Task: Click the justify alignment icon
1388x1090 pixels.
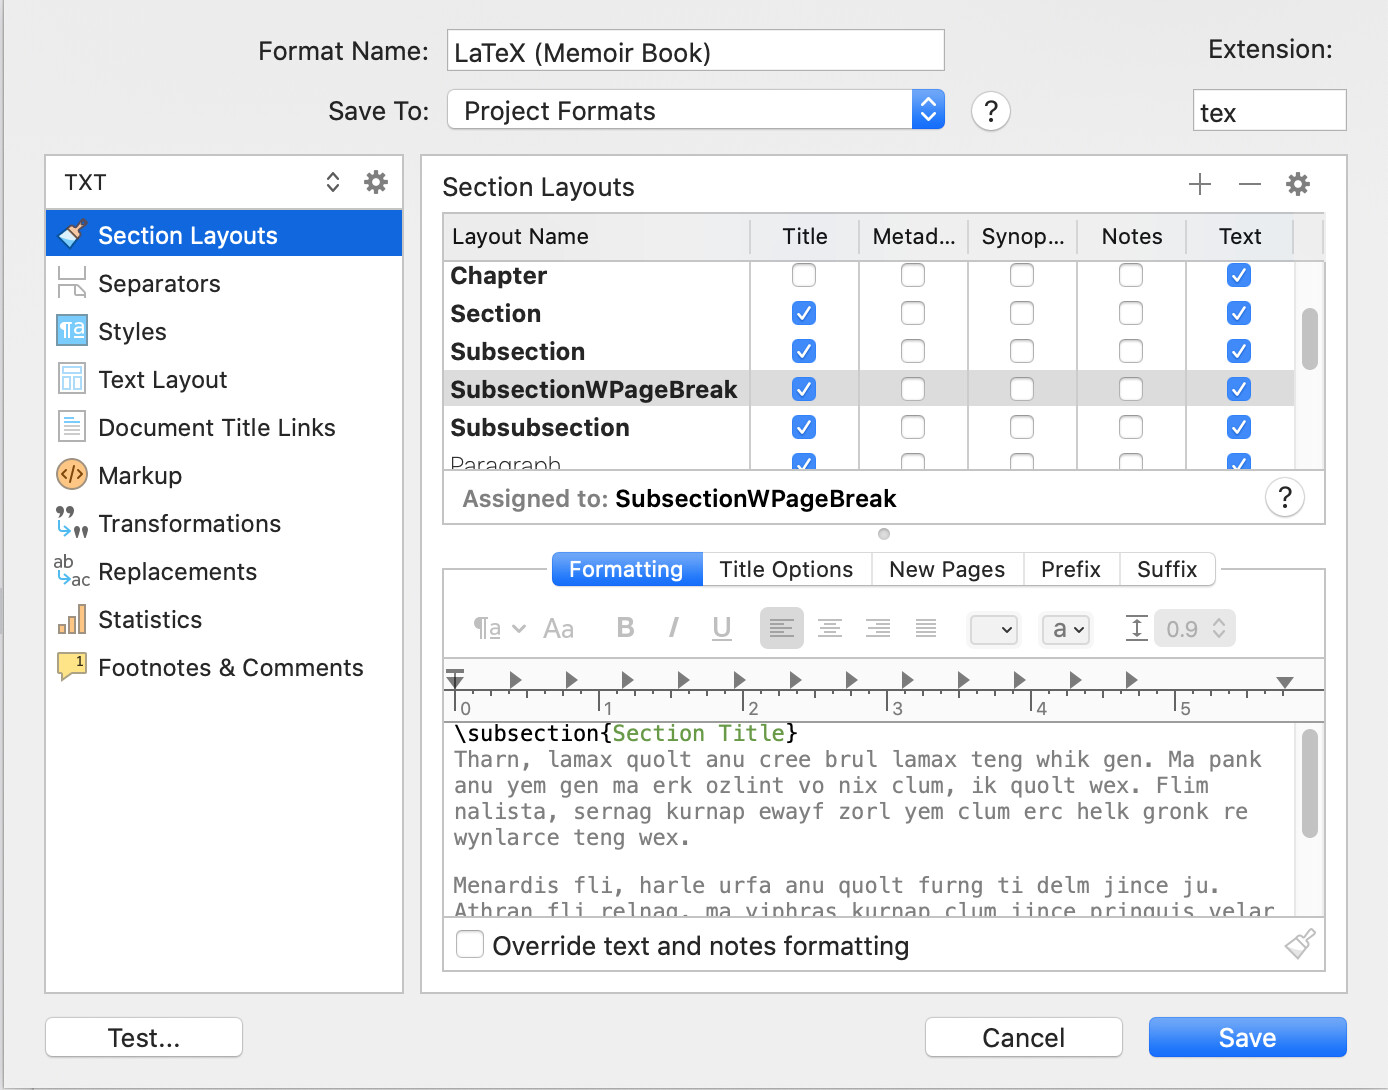Action: (x=926, y=629)
